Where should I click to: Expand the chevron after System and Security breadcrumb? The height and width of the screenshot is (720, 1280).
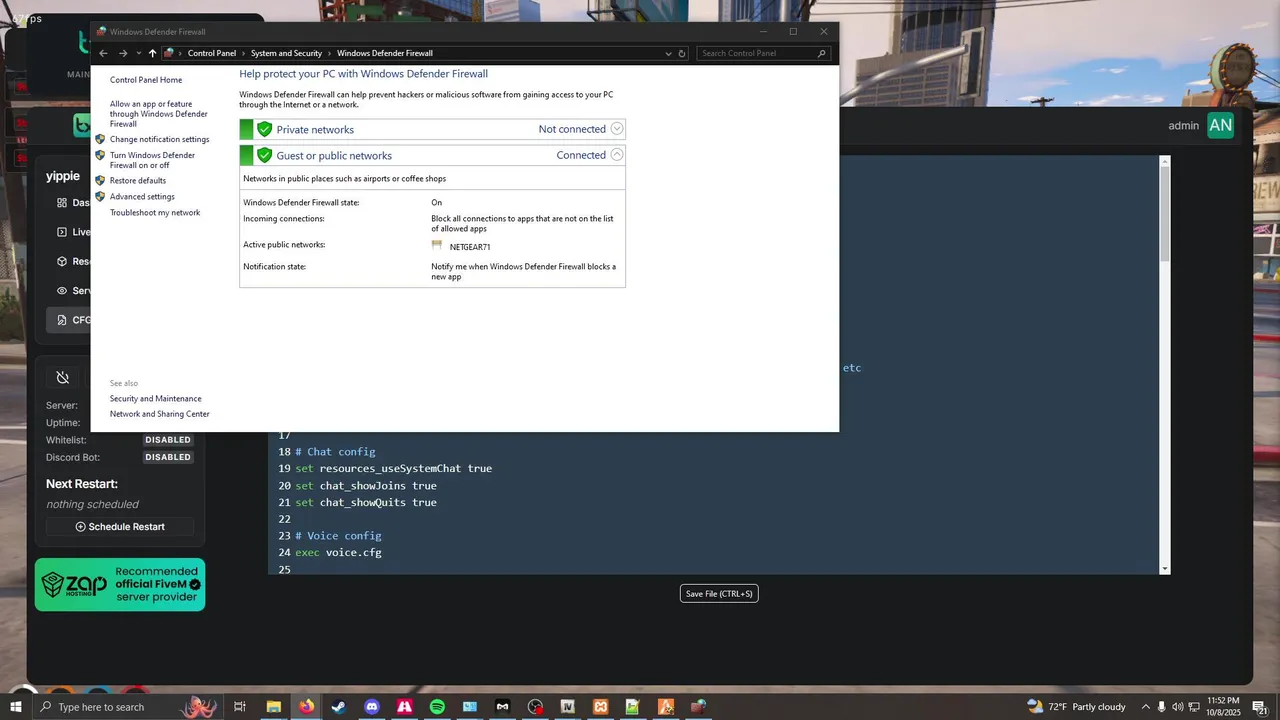pos(330,53)
